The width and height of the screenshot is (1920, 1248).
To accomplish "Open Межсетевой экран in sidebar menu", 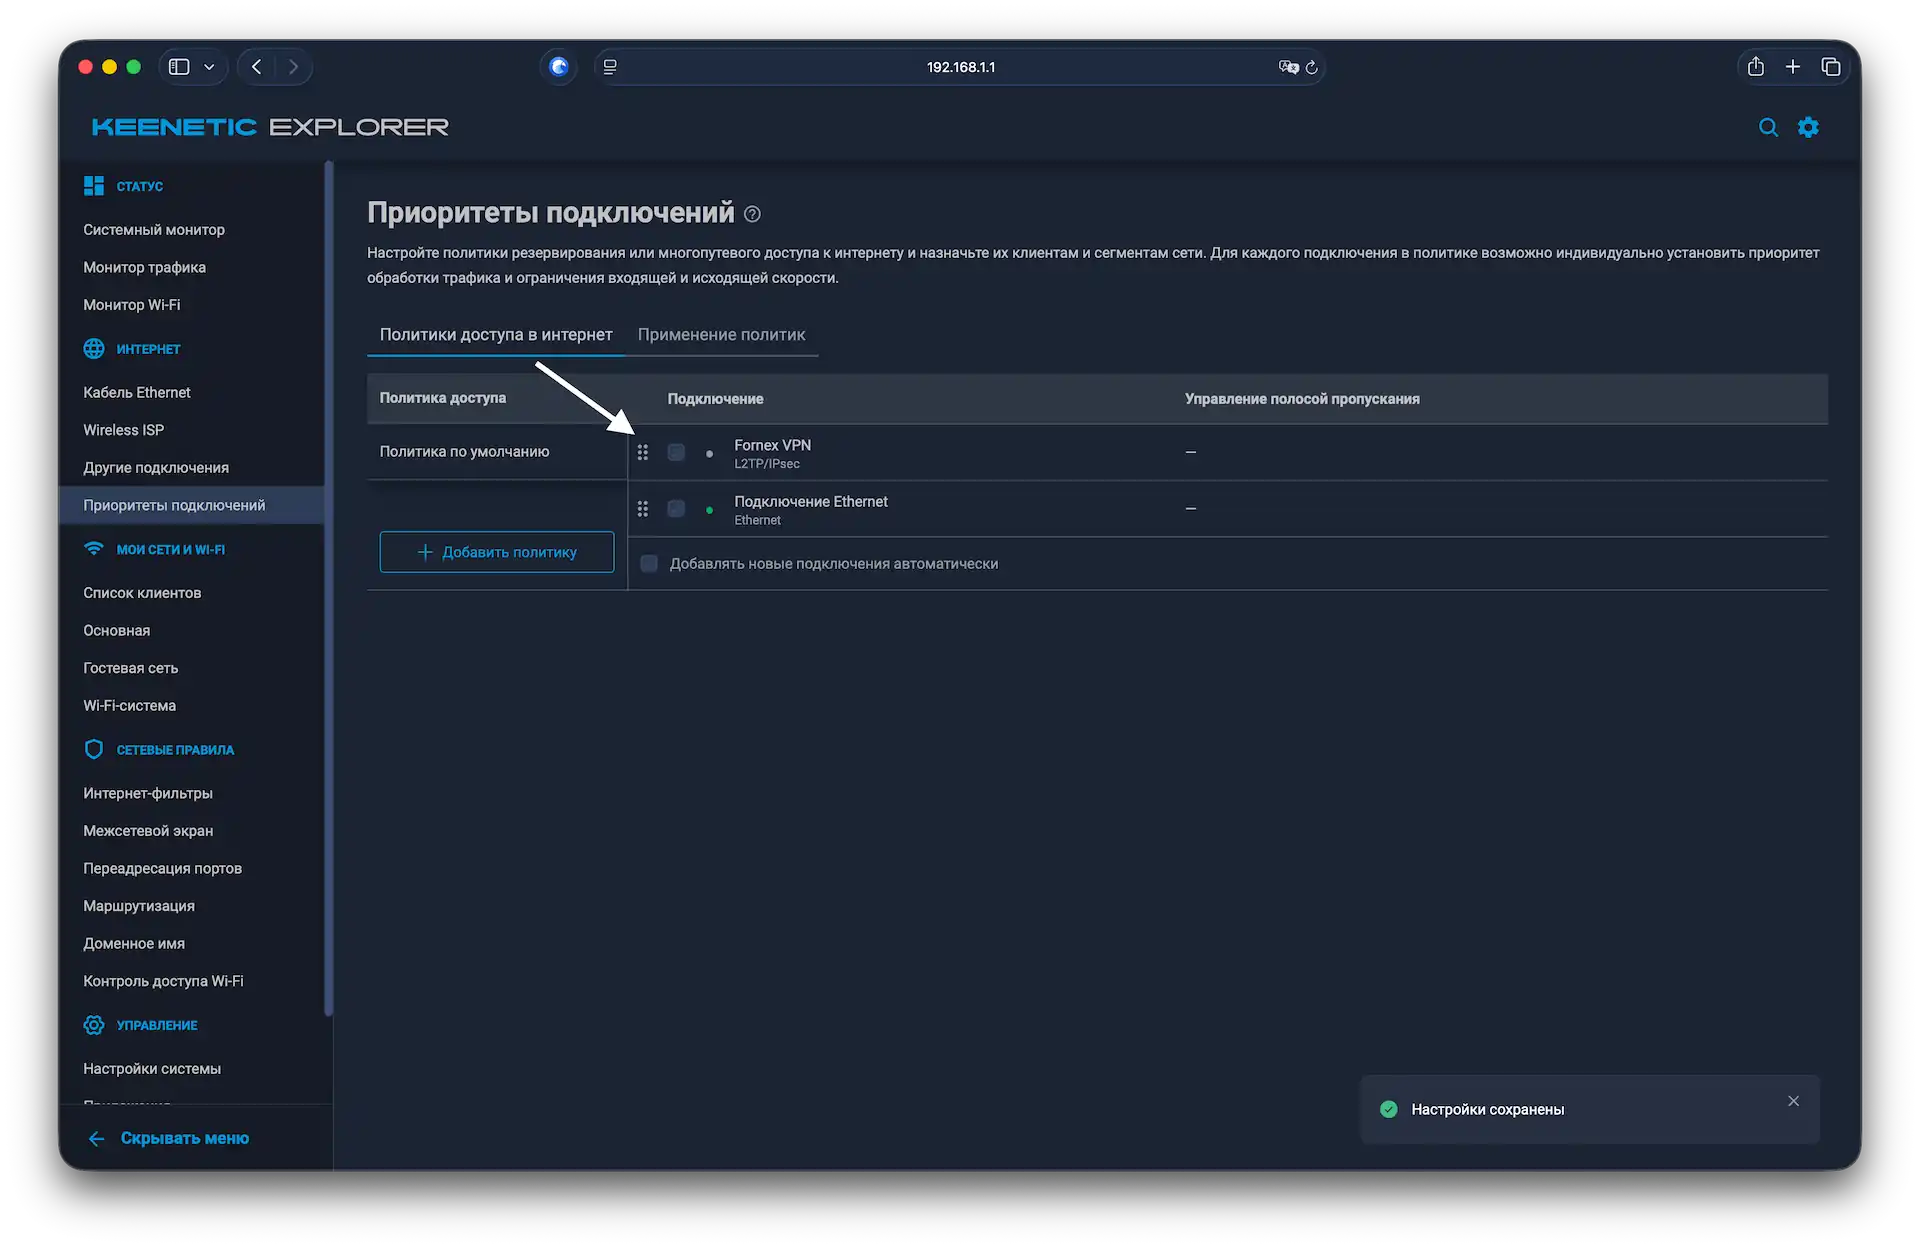I will click(x=148, y=831).
